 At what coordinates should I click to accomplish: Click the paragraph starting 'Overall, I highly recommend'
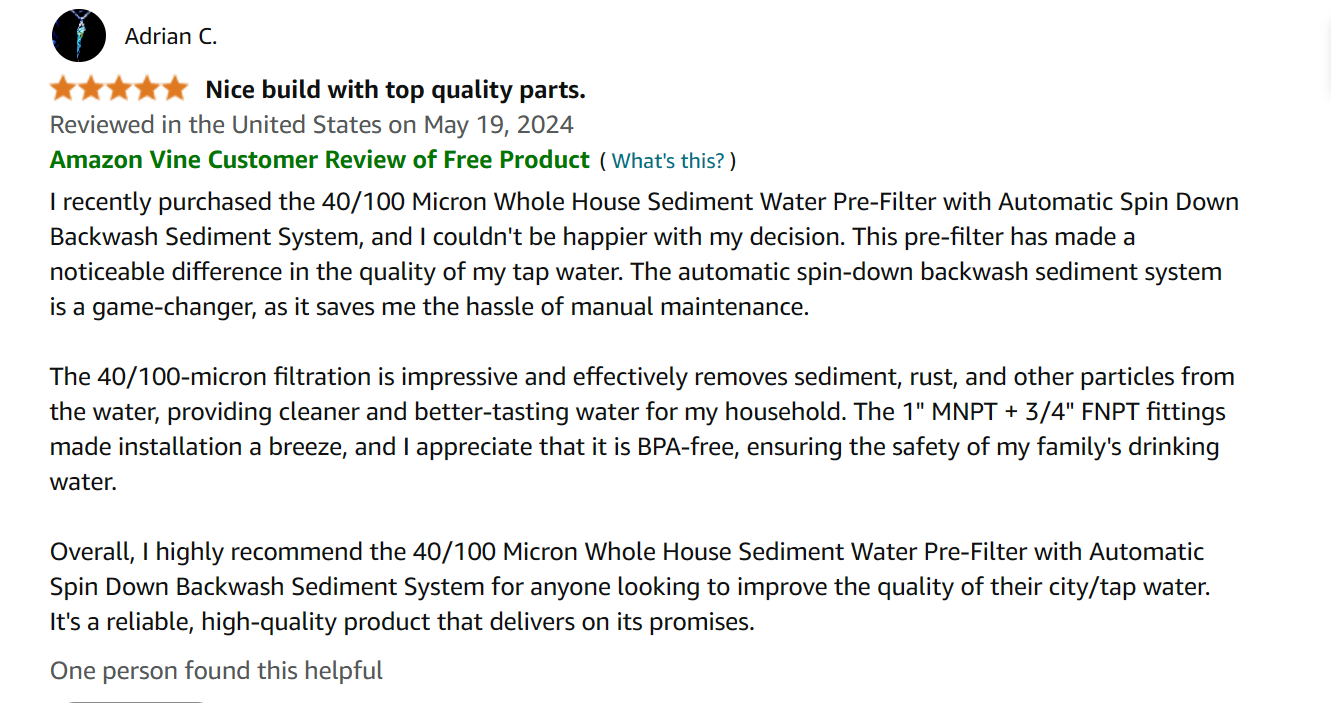631,586
